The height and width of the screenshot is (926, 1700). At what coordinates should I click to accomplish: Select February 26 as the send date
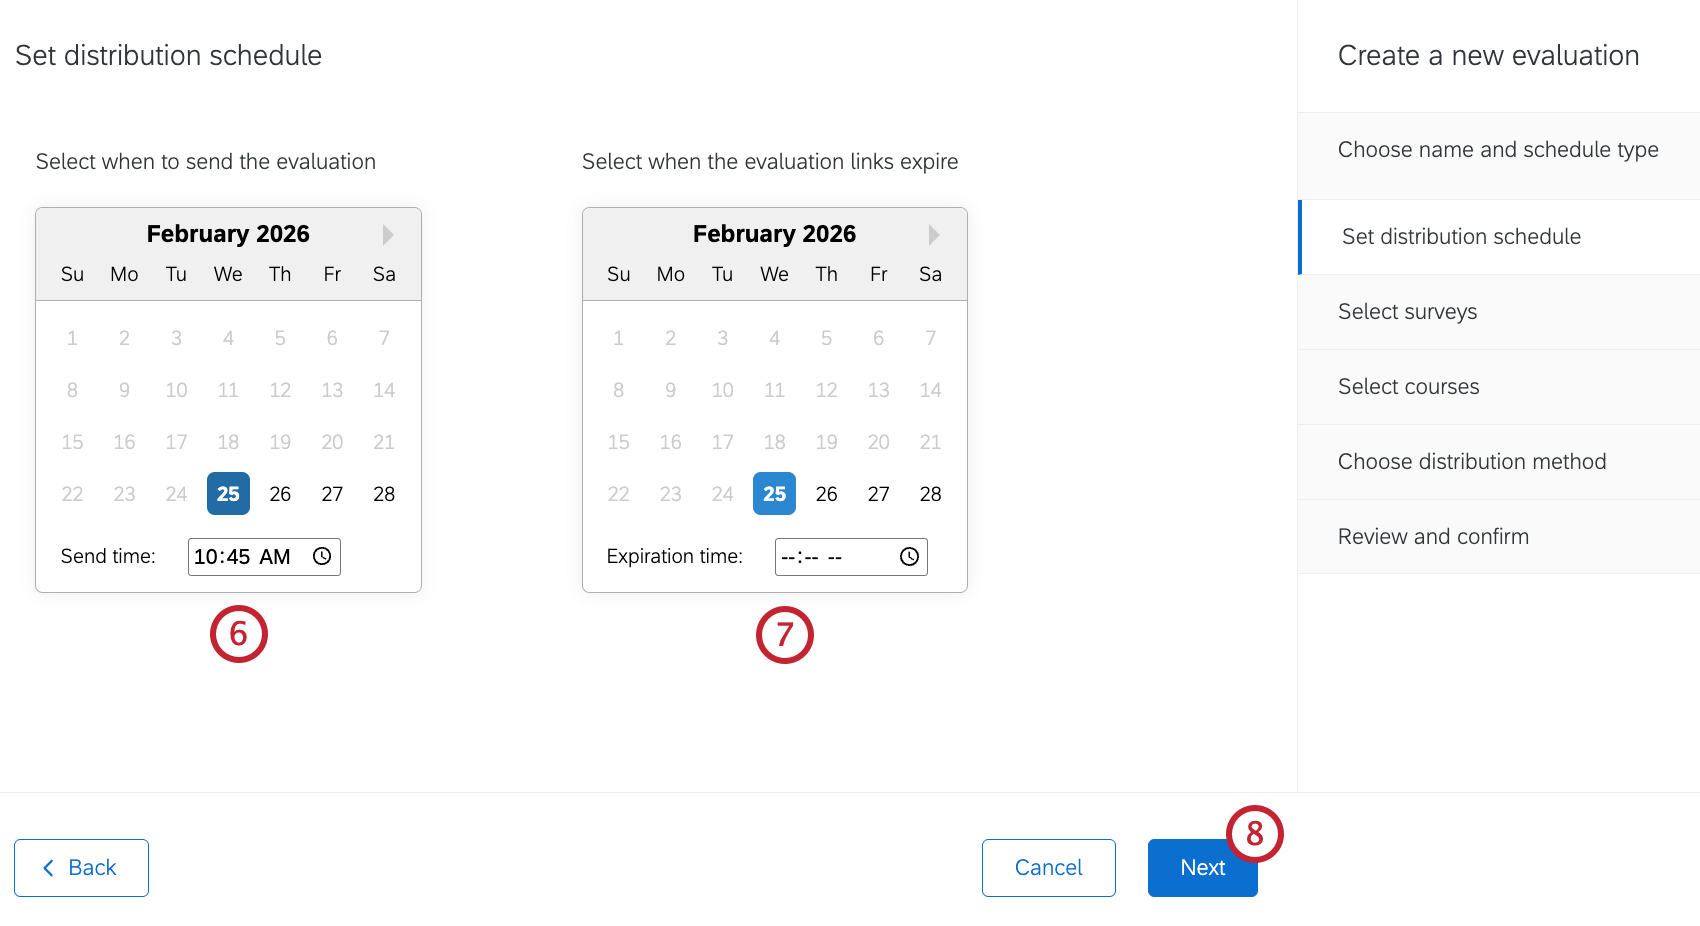click(280, 493)
